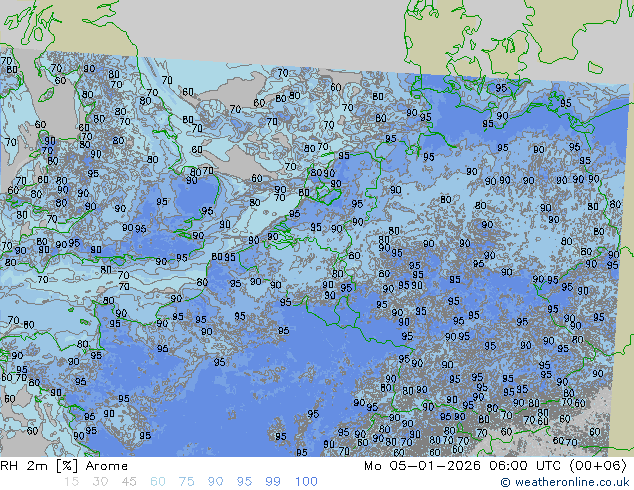Select the 99 value in the colour legend
634x490 pixels.
273,482
